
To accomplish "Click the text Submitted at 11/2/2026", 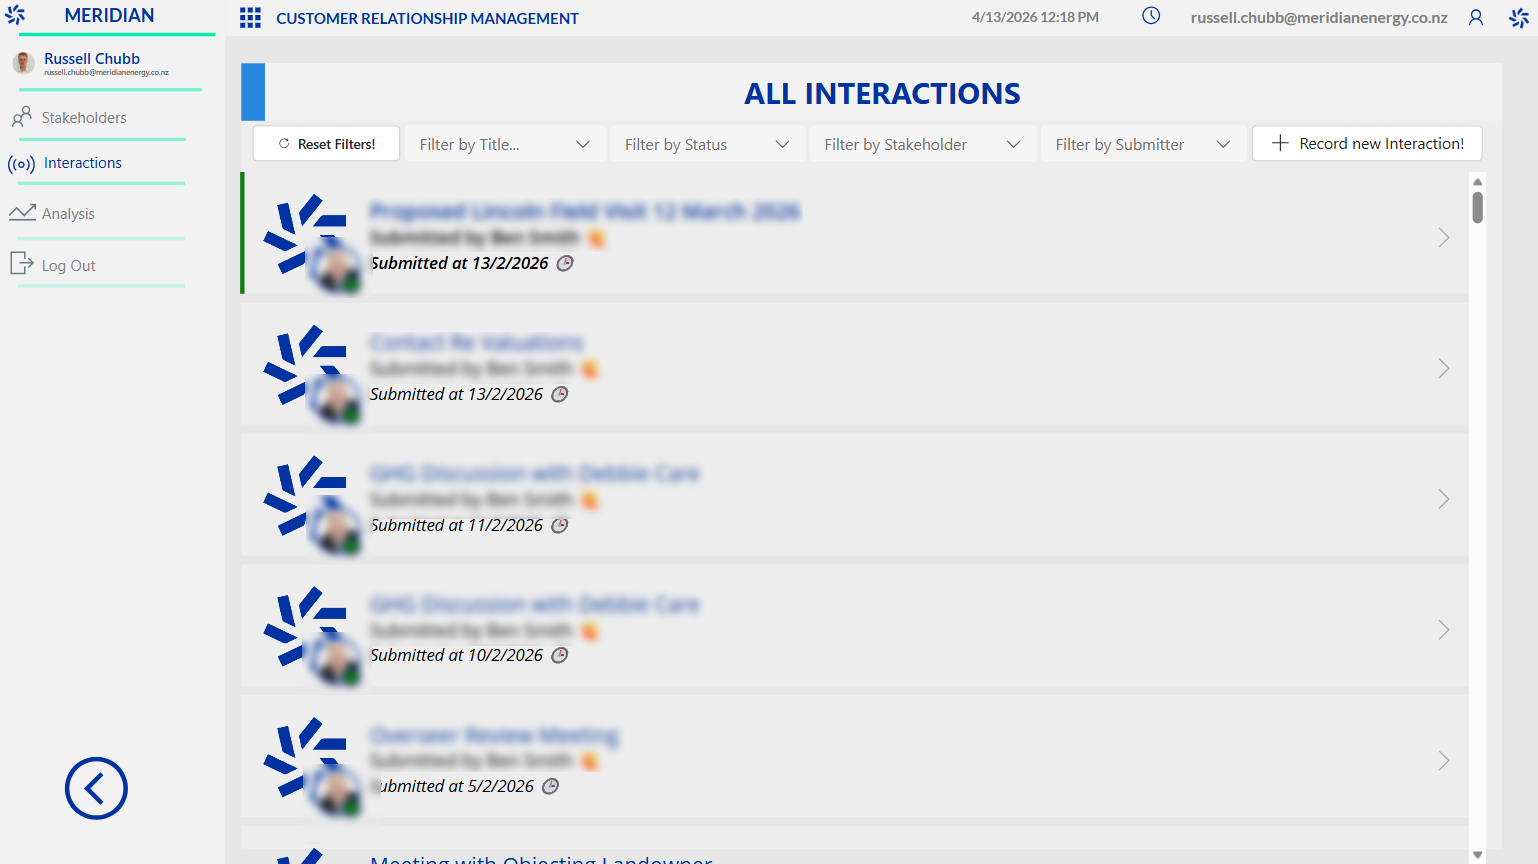I will pyautogui.click(x=457, y=525).
